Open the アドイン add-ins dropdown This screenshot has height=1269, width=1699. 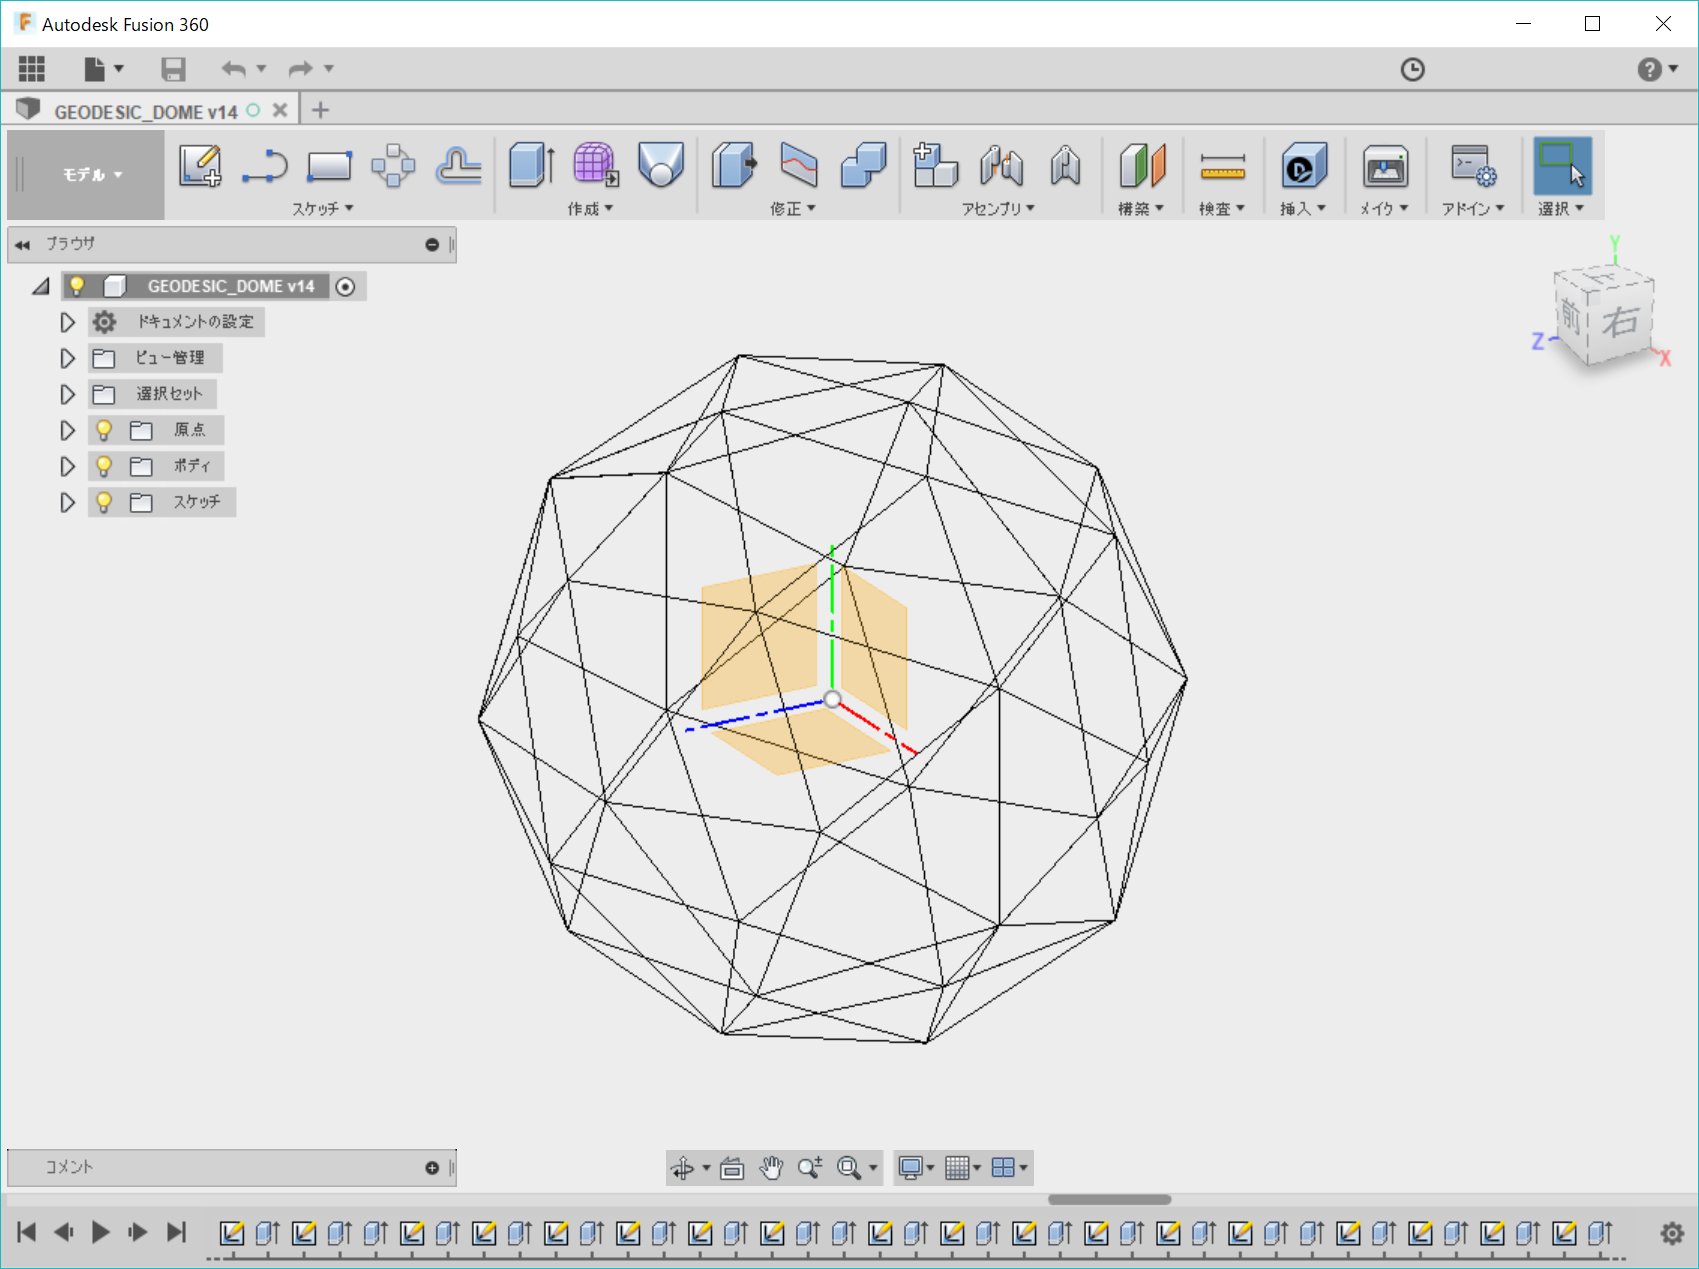(1472, 208)
